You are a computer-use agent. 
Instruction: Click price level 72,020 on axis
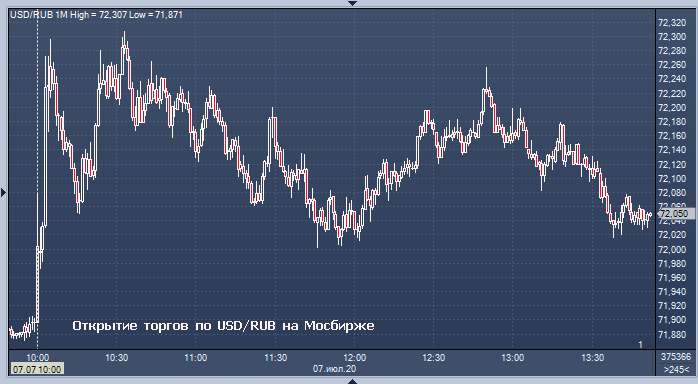[672, 234]
